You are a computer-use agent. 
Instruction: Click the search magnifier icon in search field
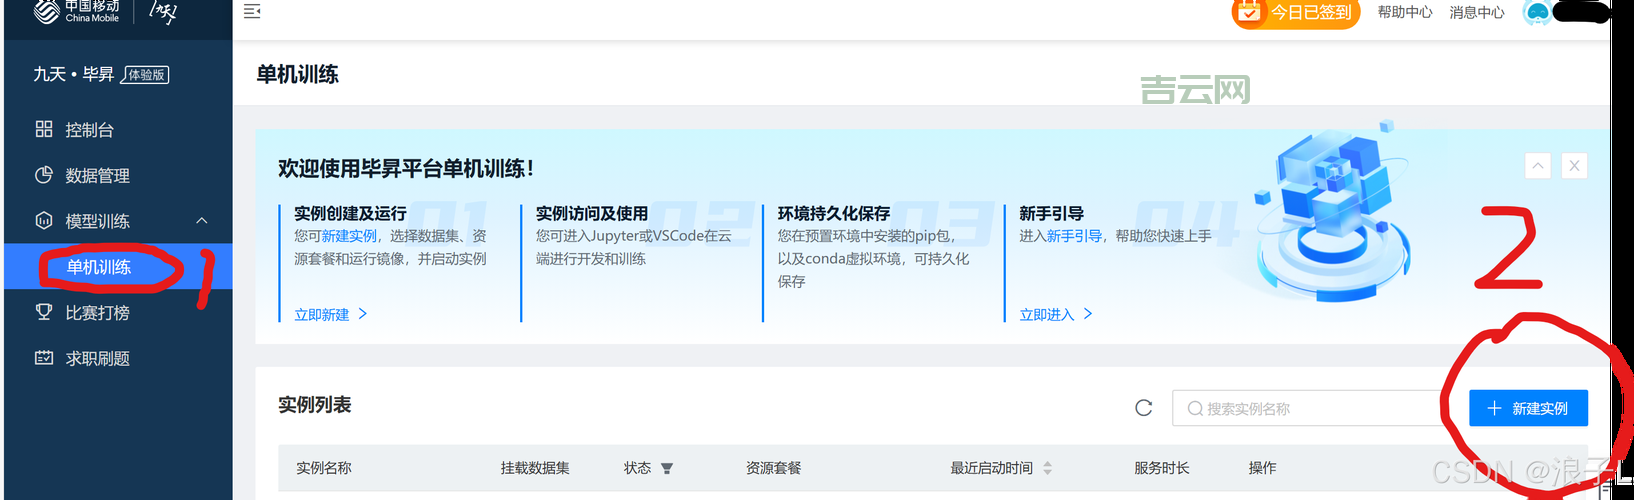point(1194,408)
